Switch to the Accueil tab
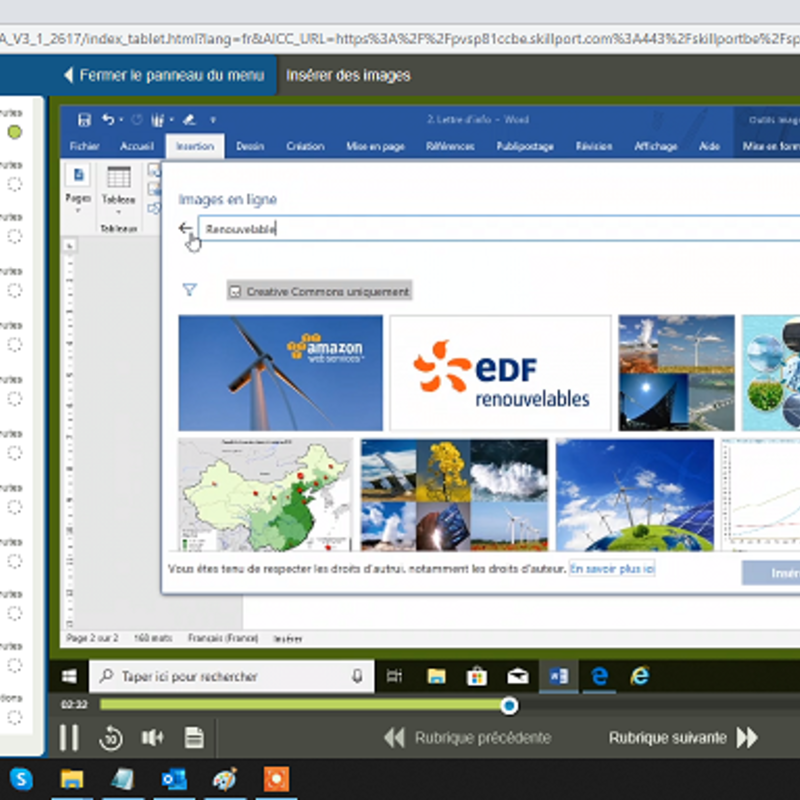800x800 pixels. [137, 146]
